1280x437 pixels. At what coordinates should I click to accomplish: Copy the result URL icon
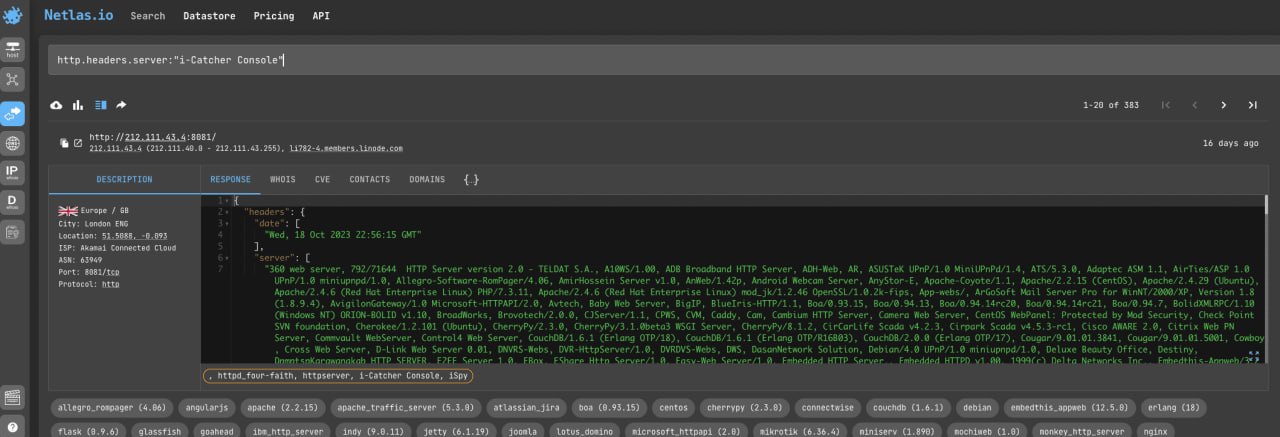[x=64, y=143]
